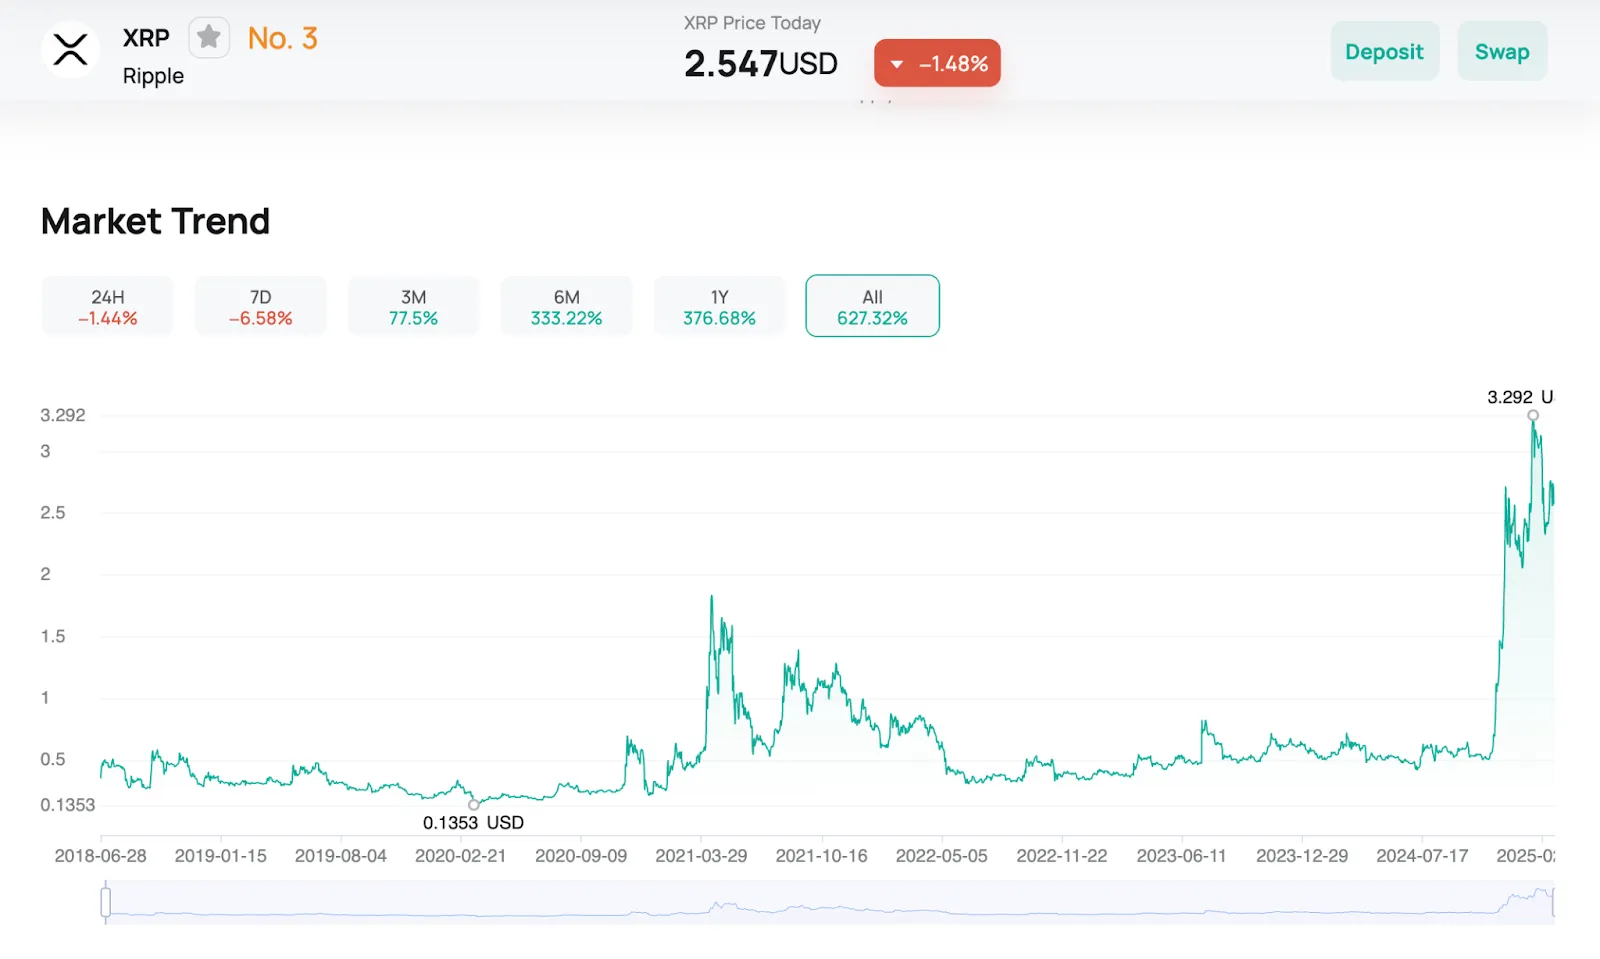Click the Market Trend heading
Image resolution: width=1600 pixels, height=959 pixels.
tap(155, 221)
